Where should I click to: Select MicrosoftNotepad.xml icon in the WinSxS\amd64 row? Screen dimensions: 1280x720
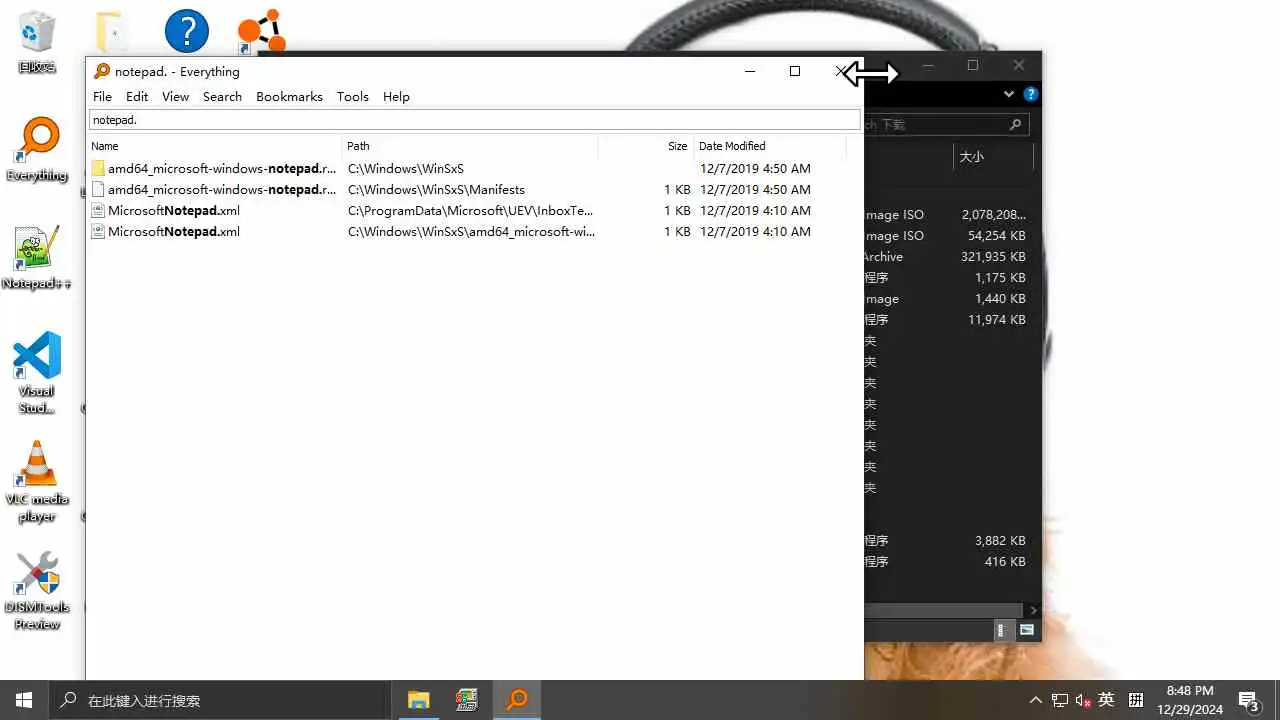pyautogui.click(x=98, y=231)
